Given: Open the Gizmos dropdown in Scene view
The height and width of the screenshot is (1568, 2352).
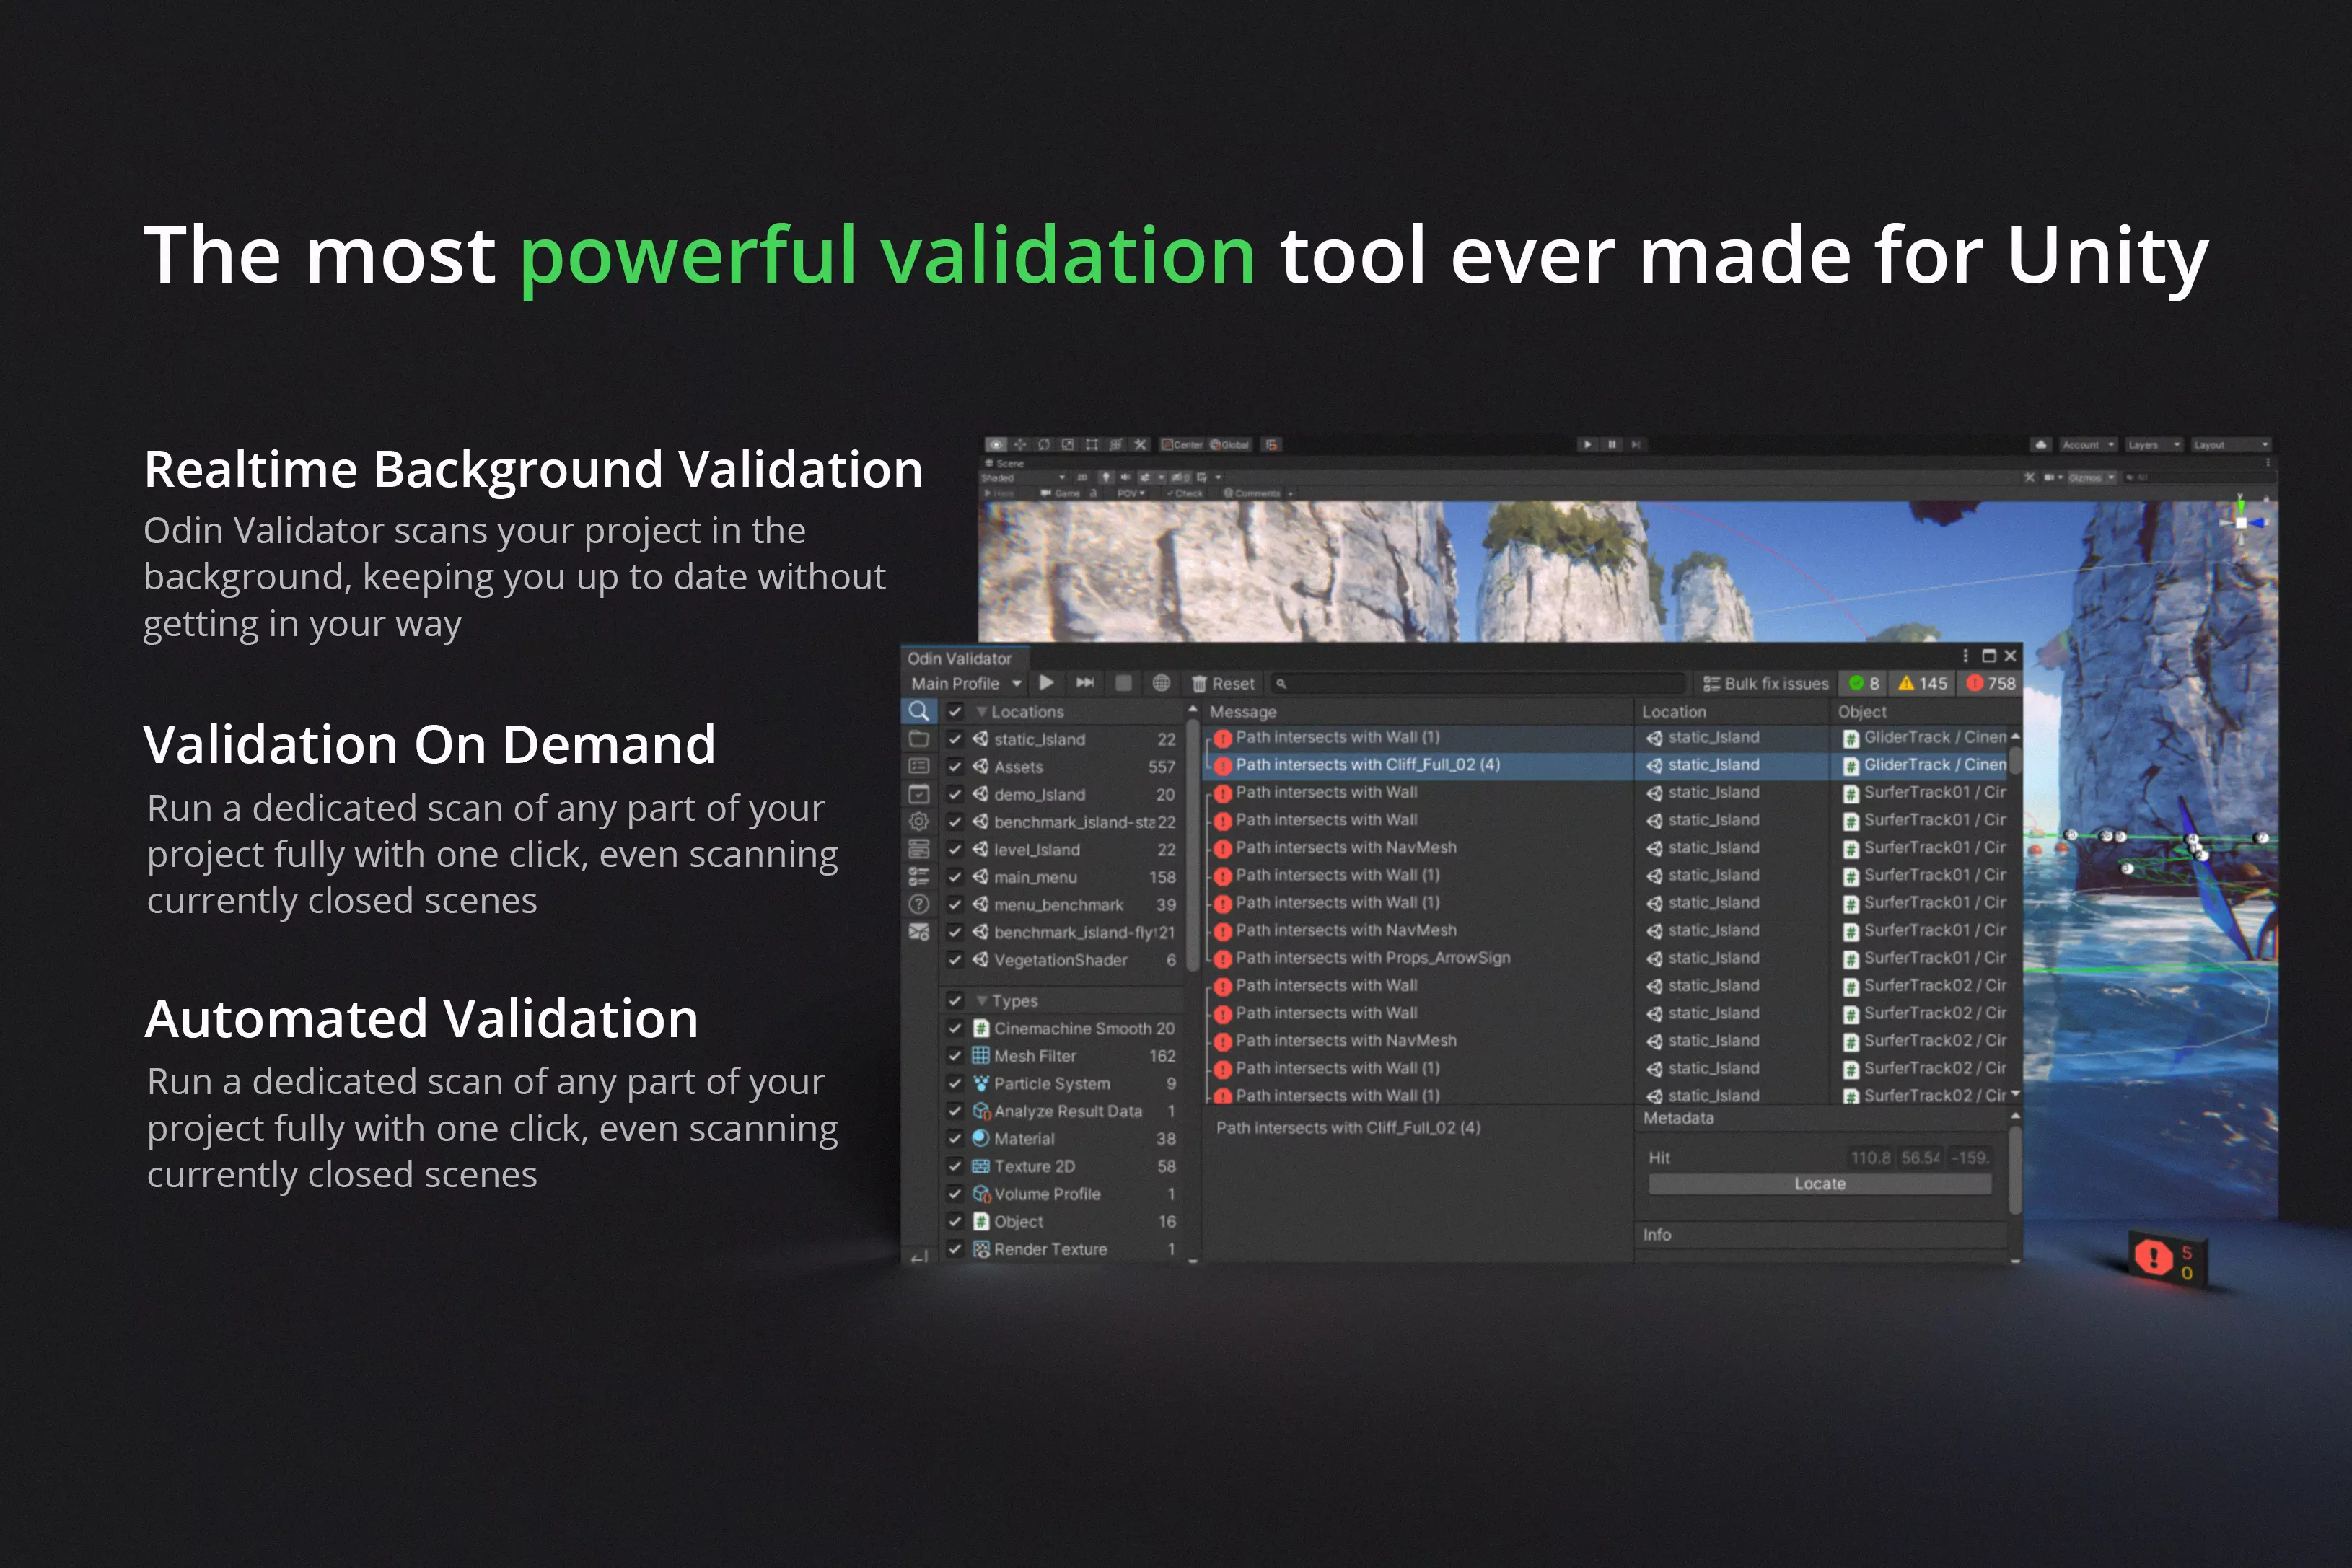Looking at the screenshot, I should [x=2091, y=478].
